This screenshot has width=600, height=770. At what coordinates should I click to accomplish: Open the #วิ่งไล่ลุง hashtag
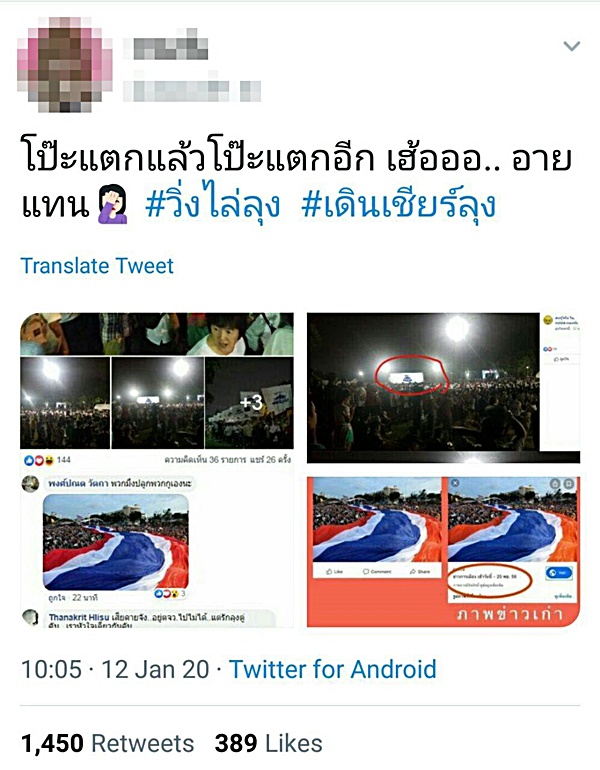coord(213,205)
